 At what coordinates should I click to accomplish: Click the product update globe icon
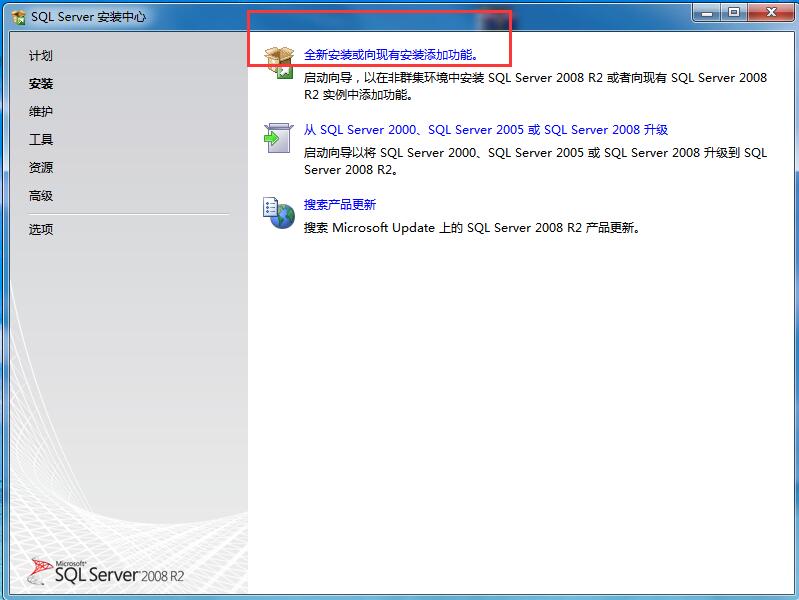279,213
